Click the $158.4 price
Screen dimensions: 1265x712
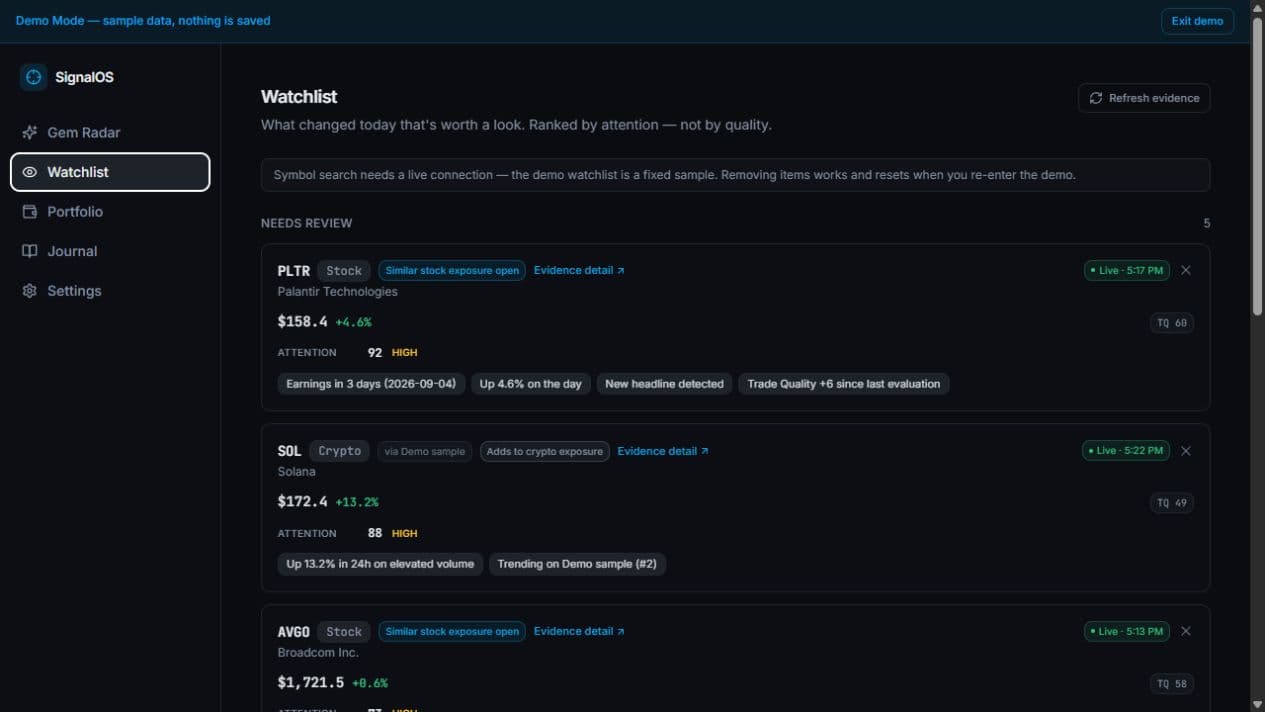(302, 322)
